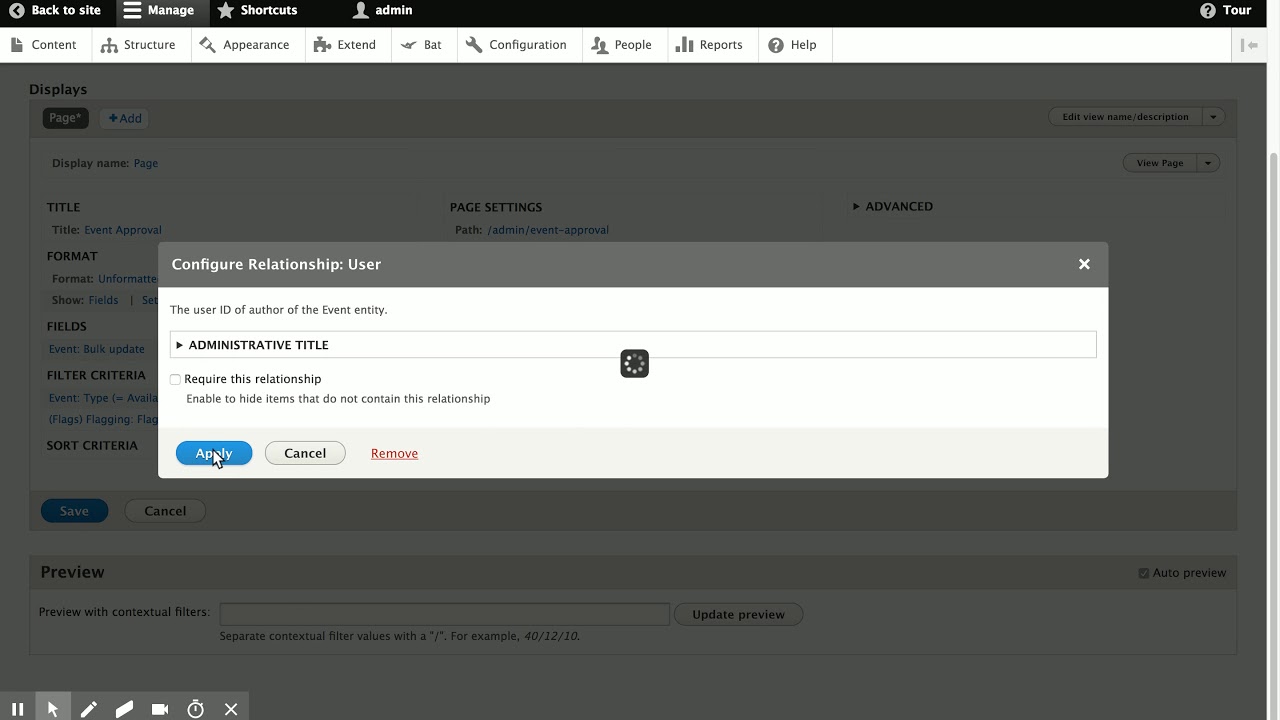Add a new display with +Add
Viewport: 1280px width, 720px height.
pos(125,118)
